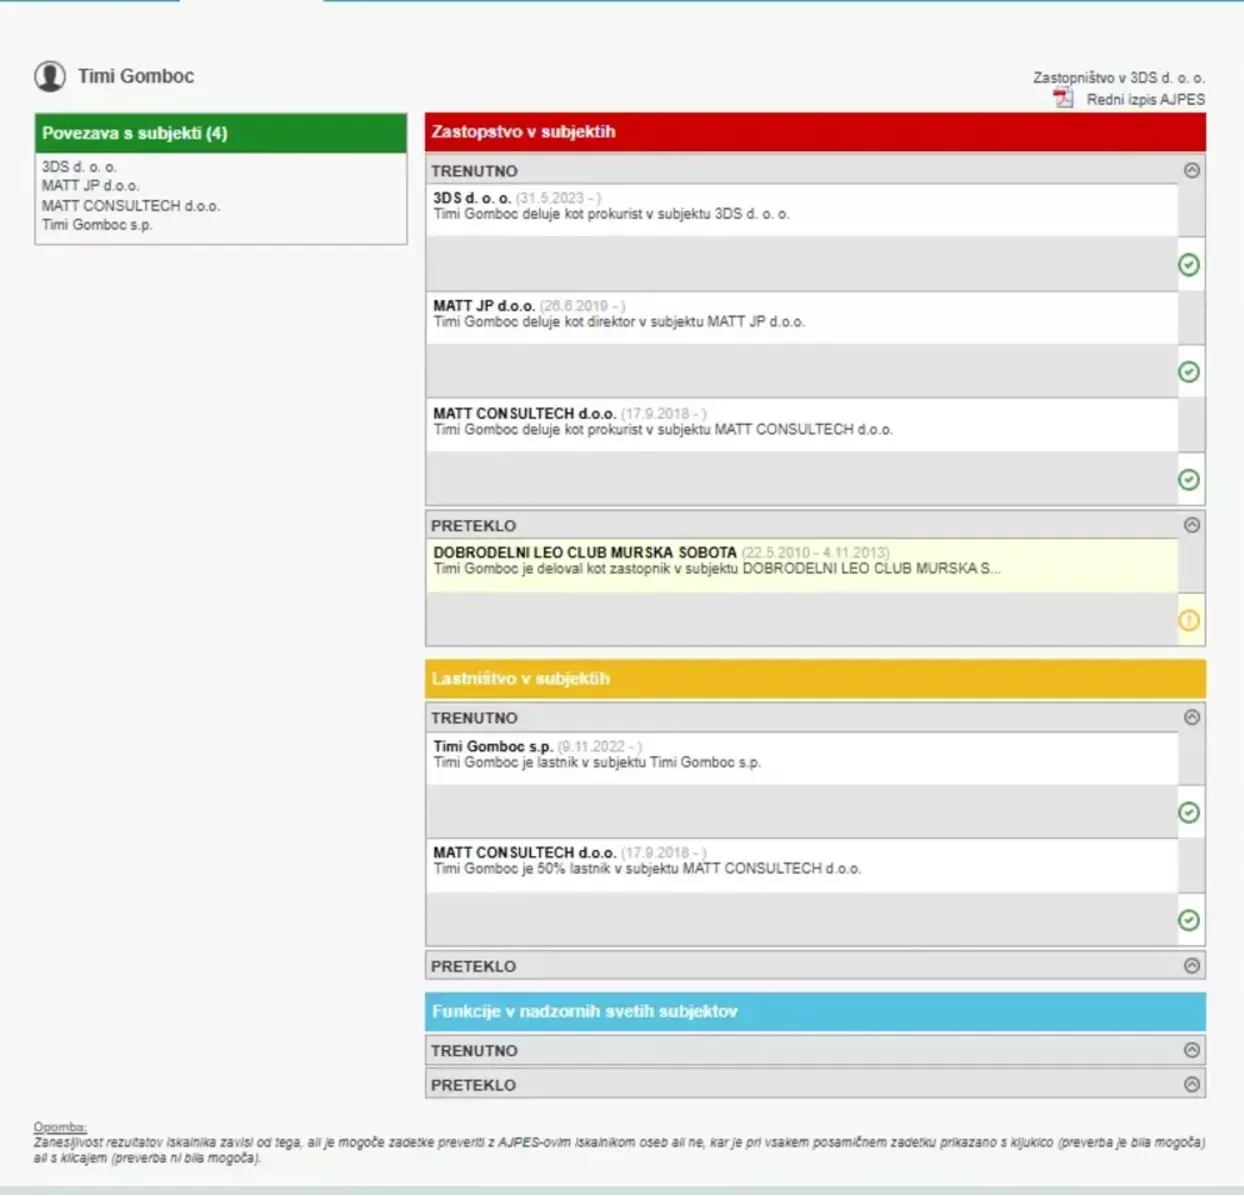The width and height of the screenshot is (1244, 1196).
Task: Expand PRETEKLO section under Funkcije v nadzornih svetih
Action: click(x=1191, y=1085)
